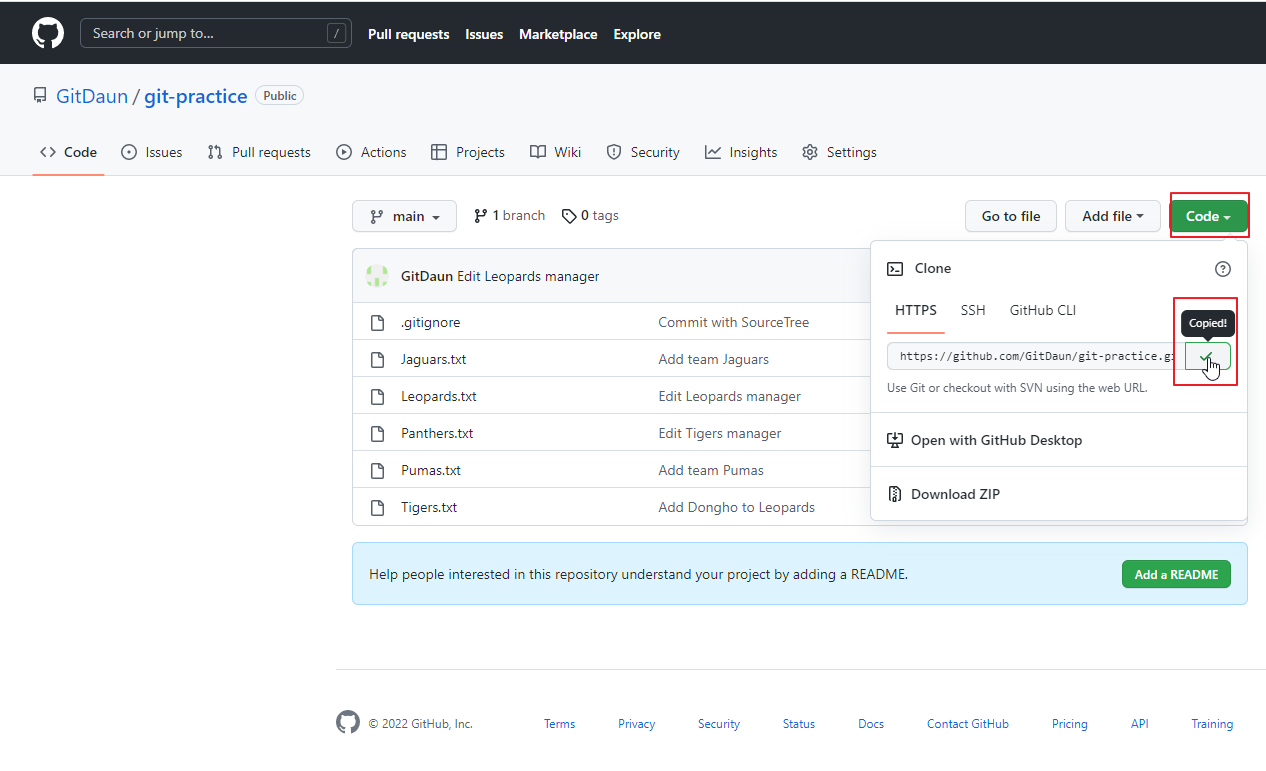Focus the Search or jump to field
Viewport: 1266px width, 771px height.
point(216,33)
